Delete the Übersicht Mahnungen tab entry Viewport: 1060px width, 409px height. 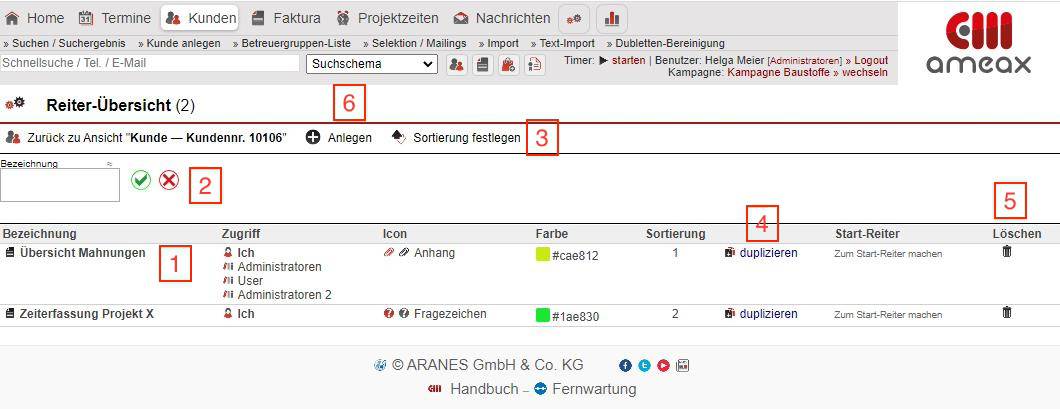[x=1006, y=252]
